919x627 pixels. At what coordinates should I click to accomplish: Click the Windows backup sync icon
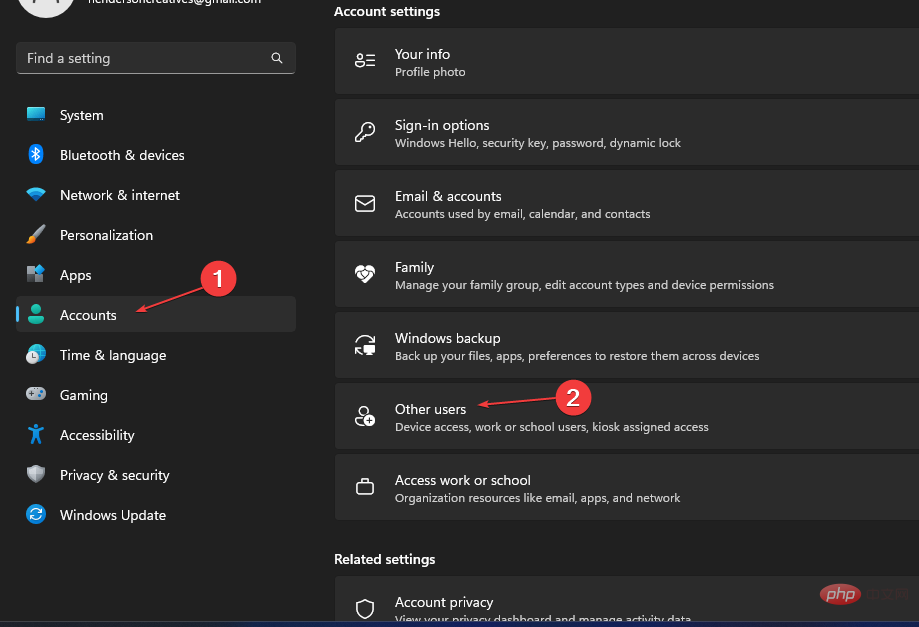[365, 345]
